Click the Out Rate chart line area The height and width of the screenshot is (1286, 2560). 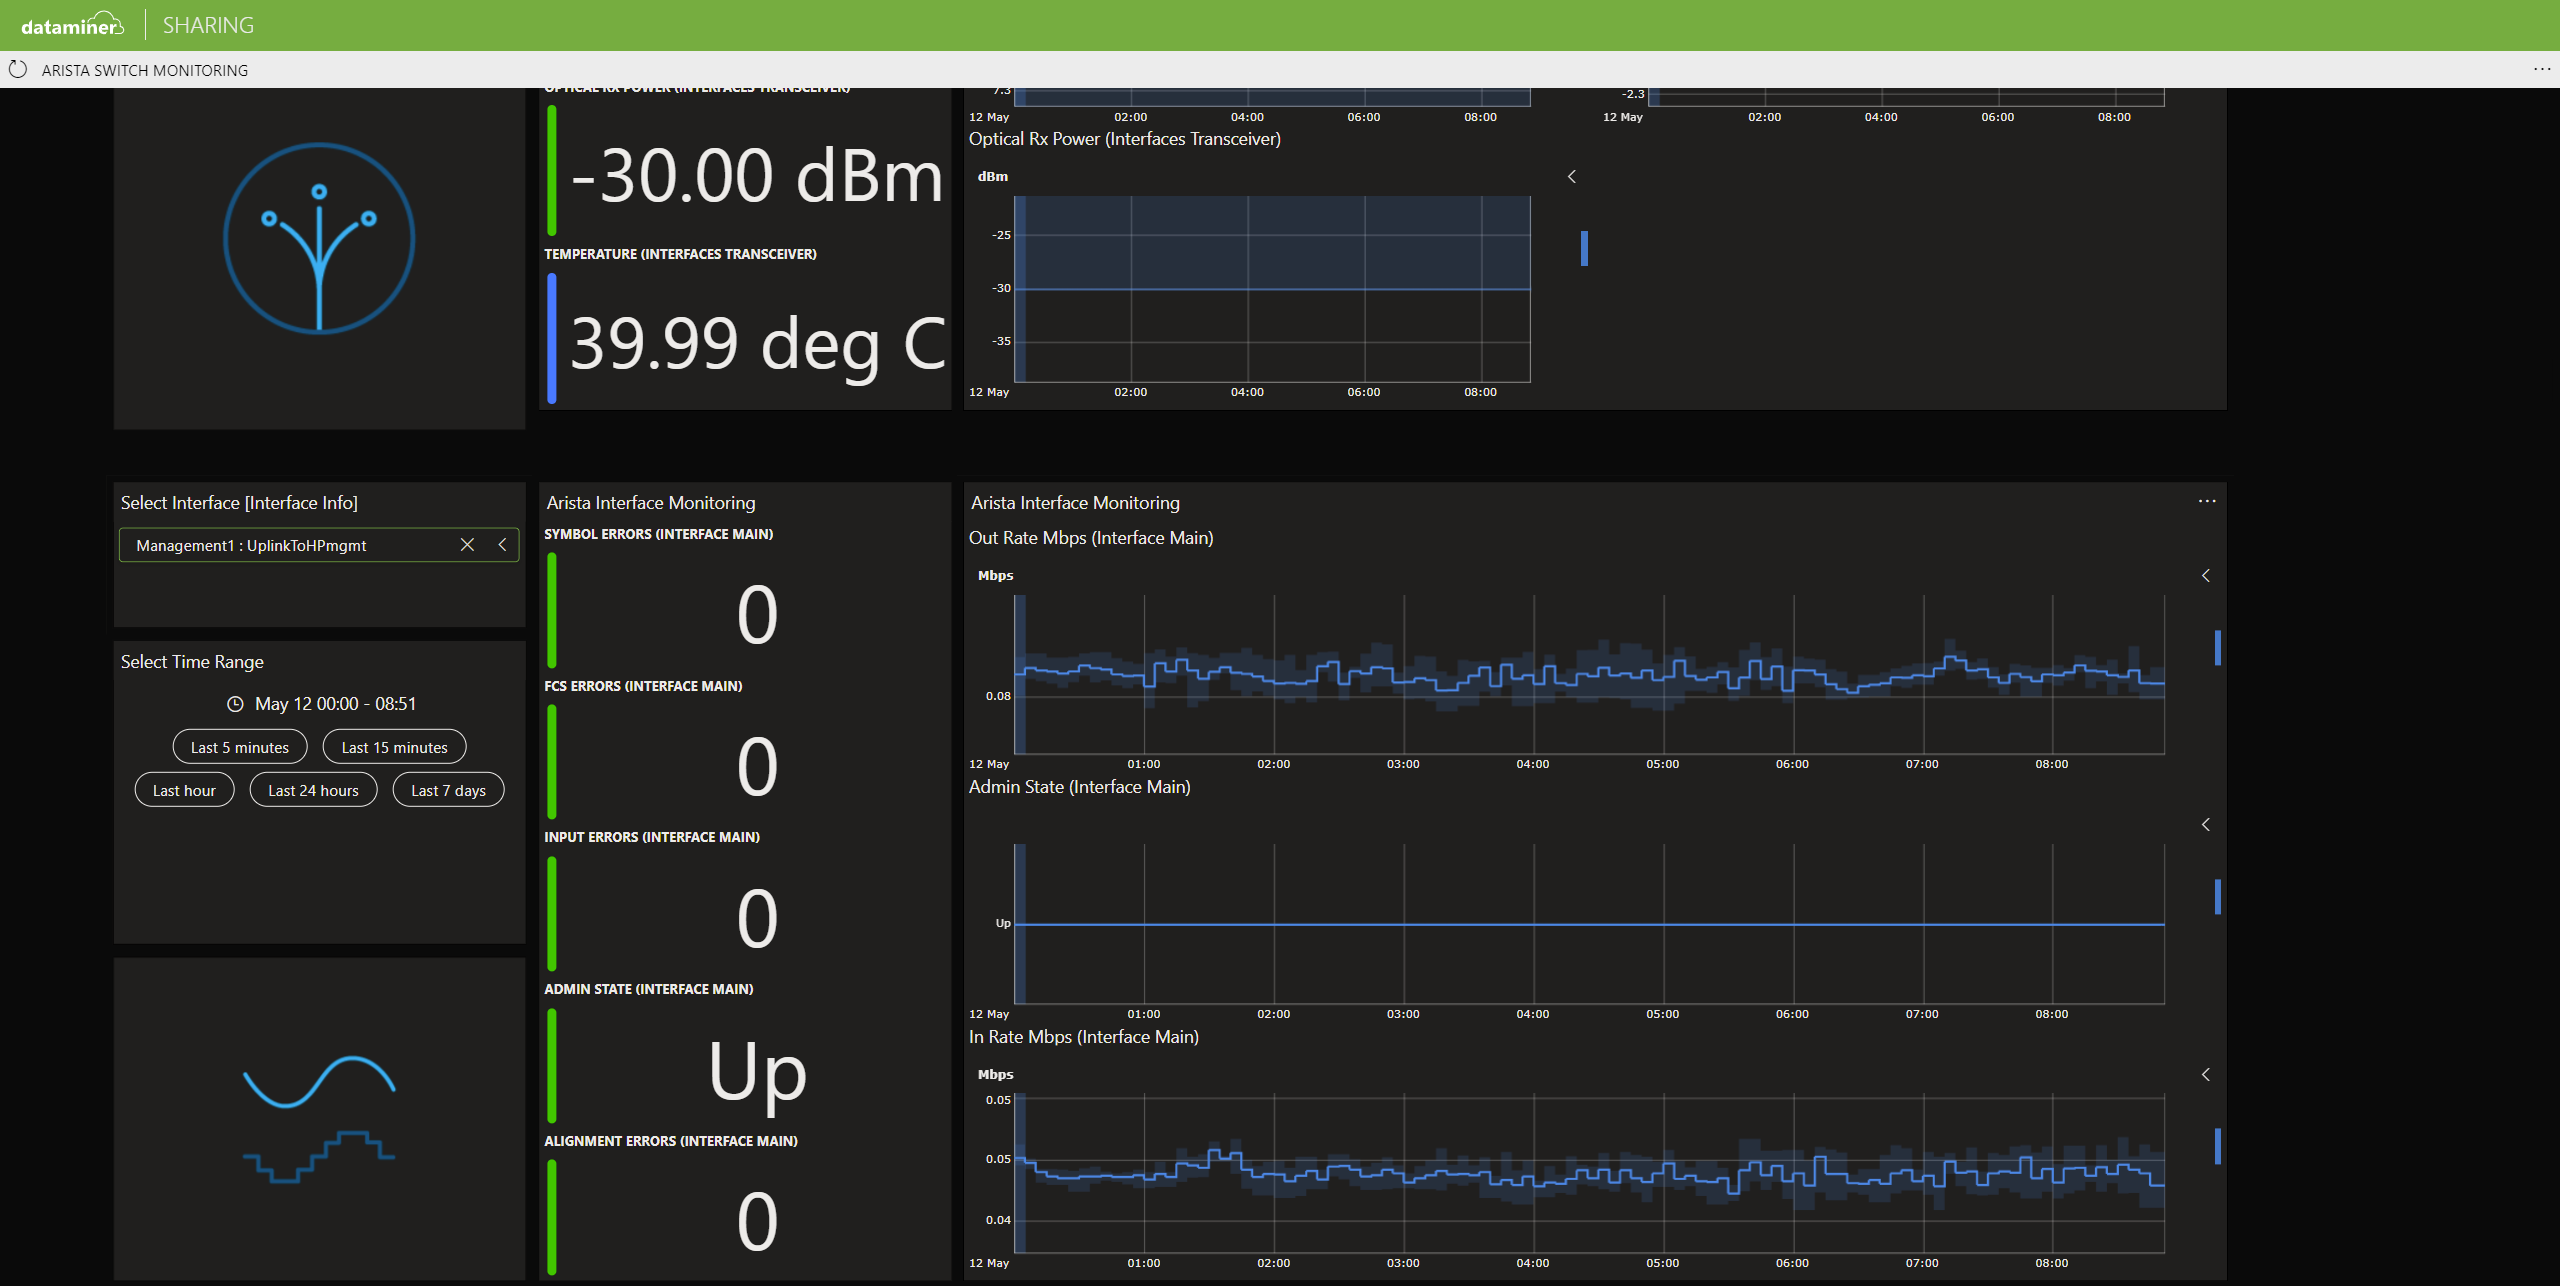(1590, 674)
